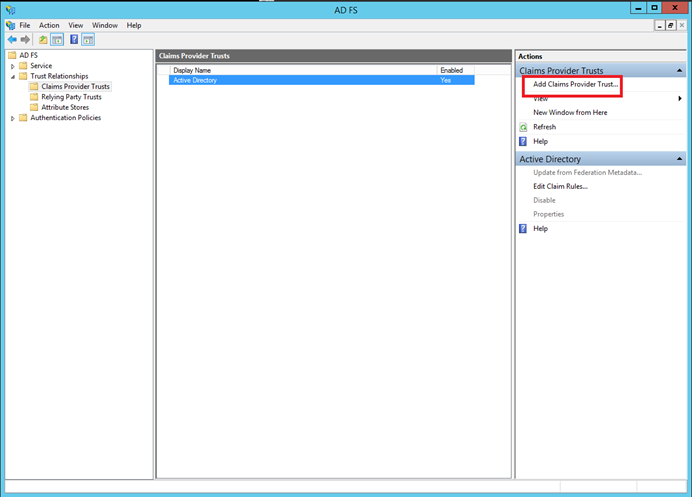Close the inner MDI child window
This screenshot has height=497, width=692.
[x=681, y=26]
